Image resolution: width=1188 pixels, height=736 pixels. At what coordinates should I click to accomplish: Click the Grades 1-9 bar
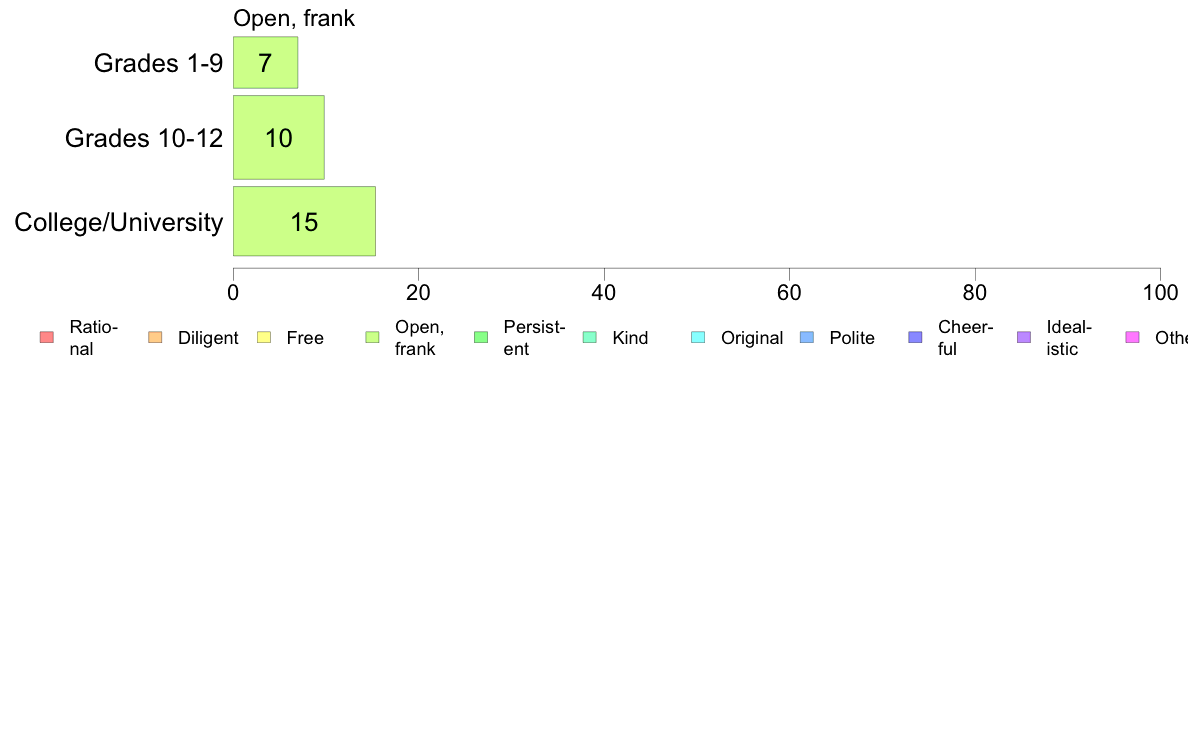[265, 62]
